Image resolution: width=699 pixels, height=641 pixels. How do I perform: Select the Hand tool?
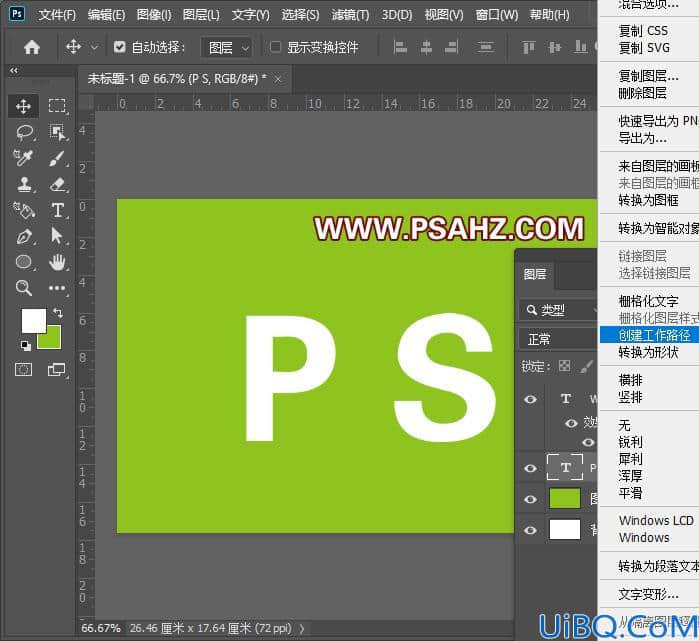57,263
